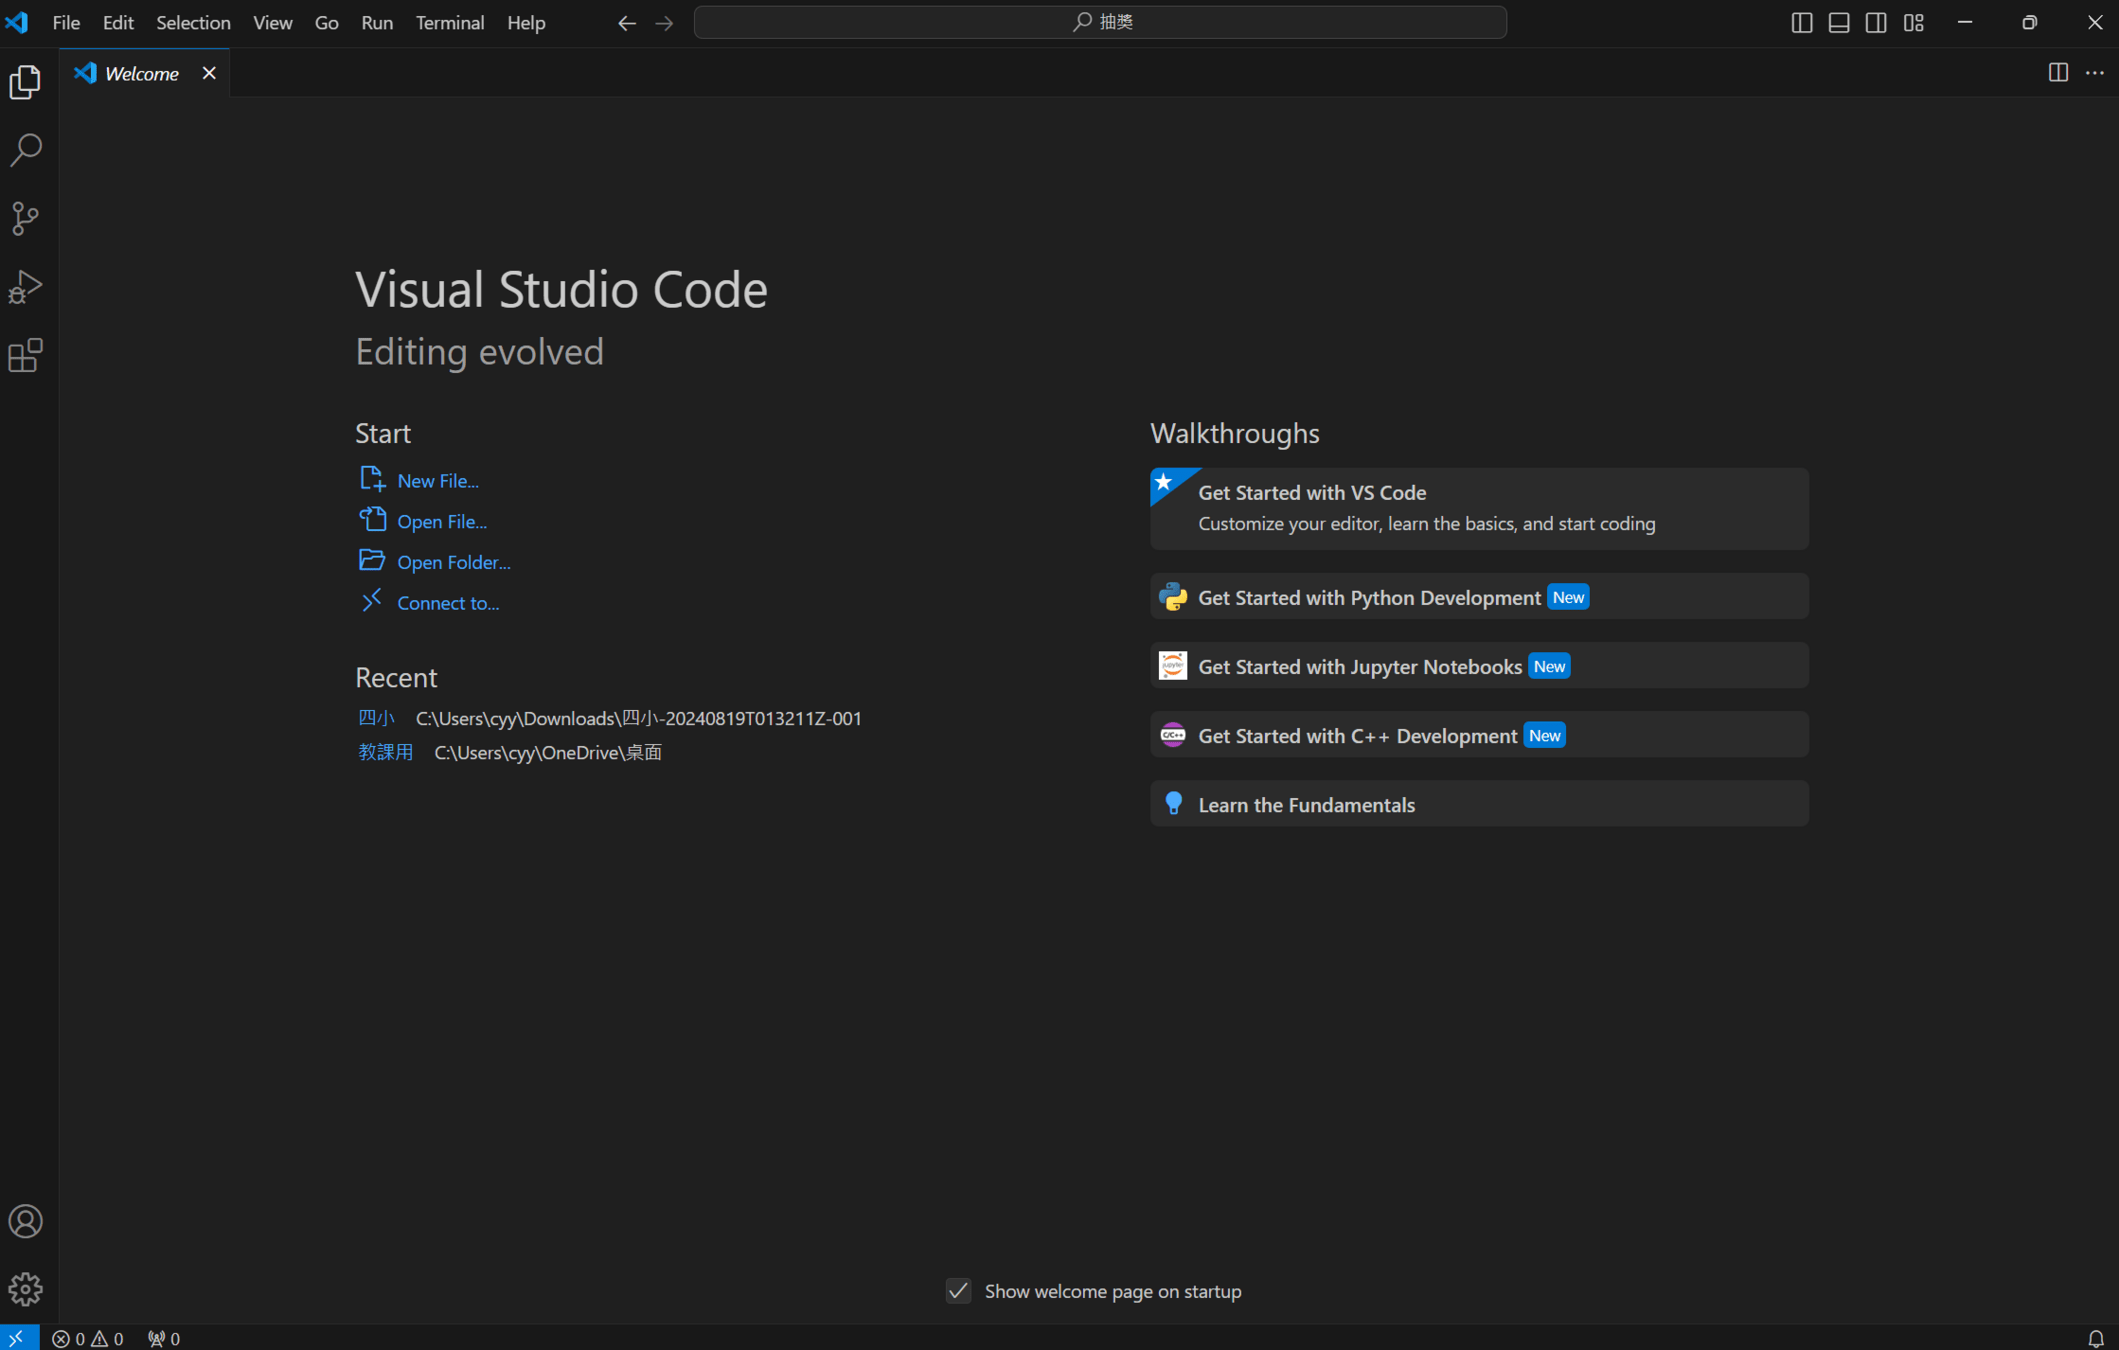Toggle the secondary side bar layout button

pos(1876,22)
